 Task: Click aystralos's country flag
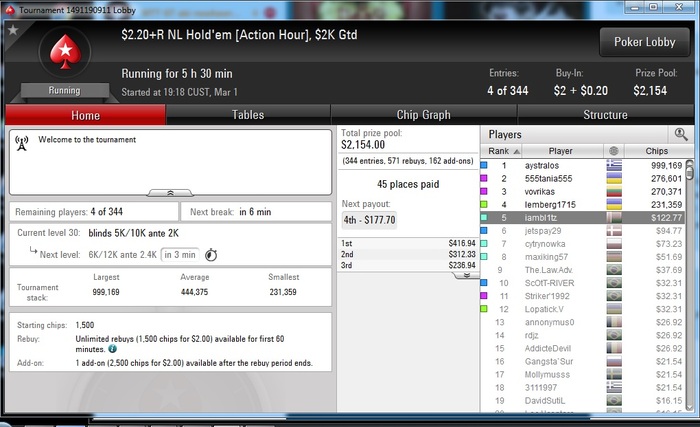tap(614, 165)
